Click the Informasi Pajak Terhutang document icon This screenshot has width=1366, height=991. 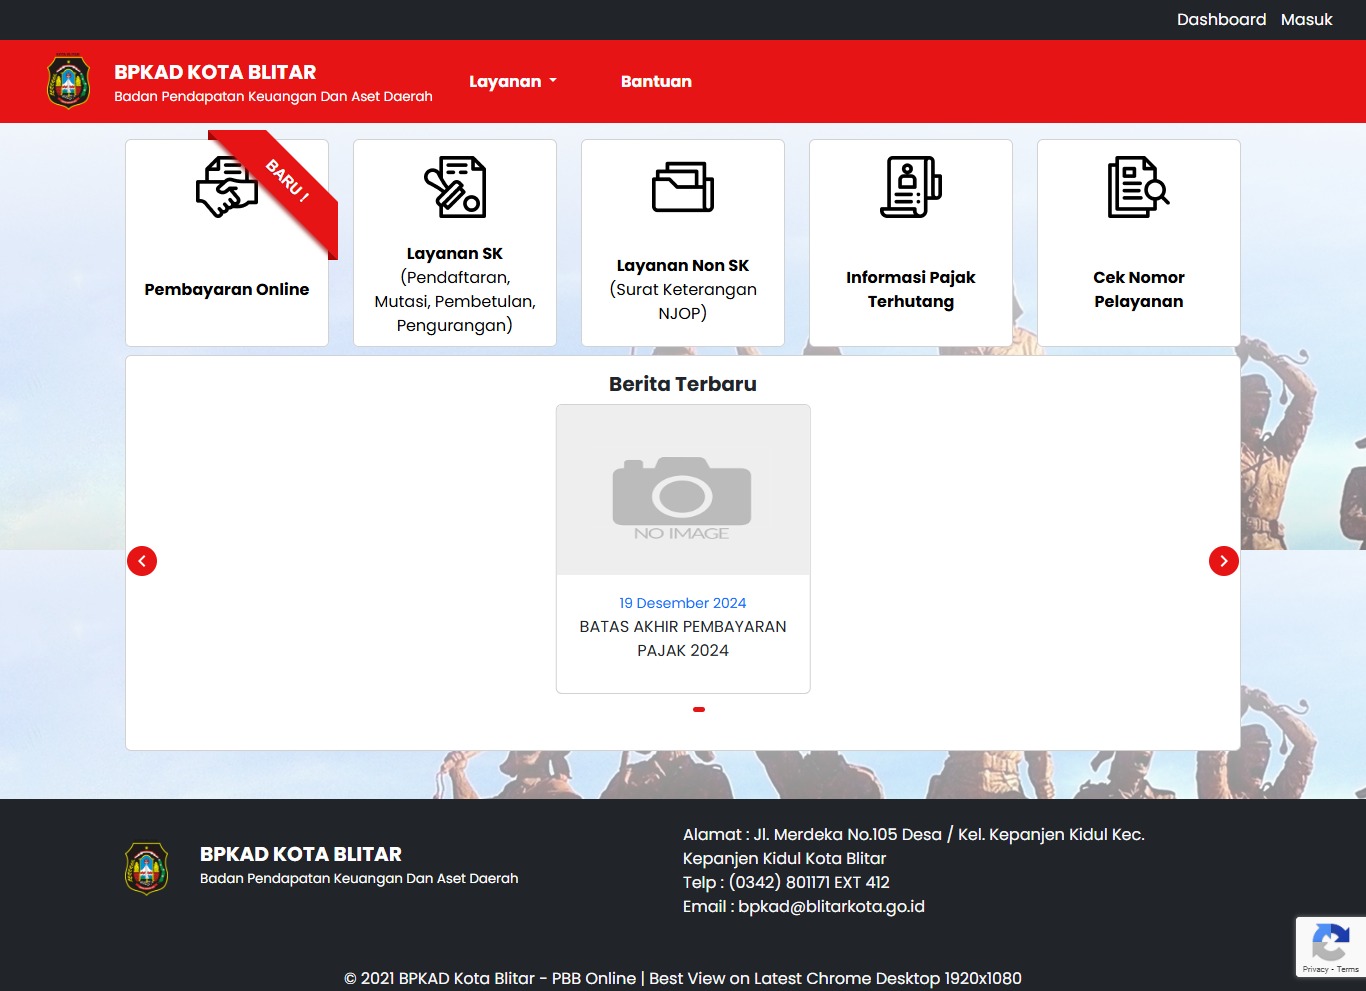[x=911, y=187]
